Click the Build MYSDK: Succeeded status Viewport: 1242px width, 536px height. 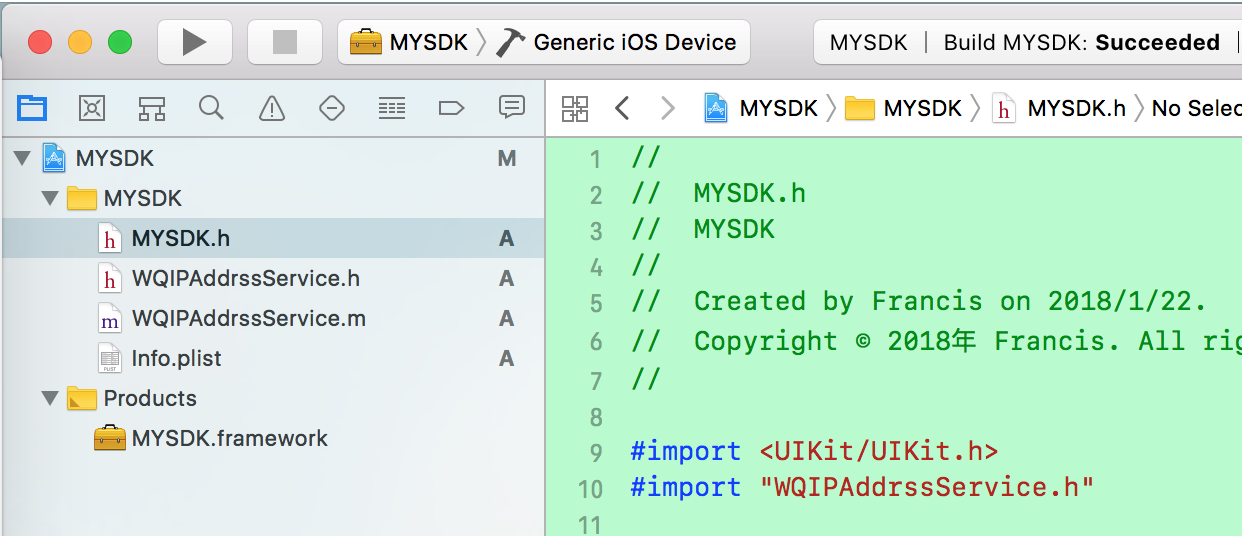tap(1082, 42)
